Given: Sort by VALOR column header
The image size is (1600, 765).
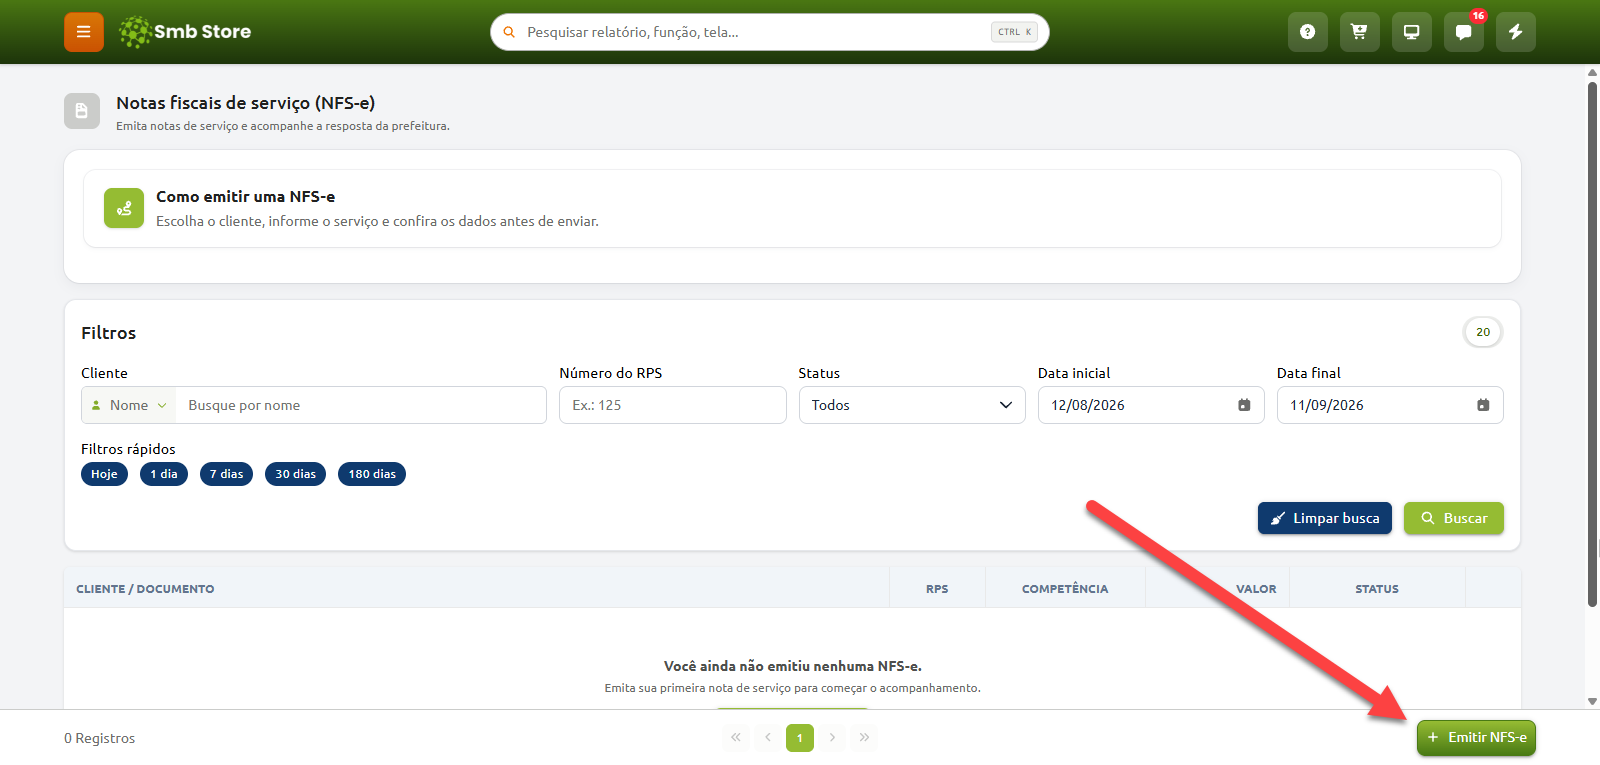Looking at the screenshot, I should [x=1256, y=589].
